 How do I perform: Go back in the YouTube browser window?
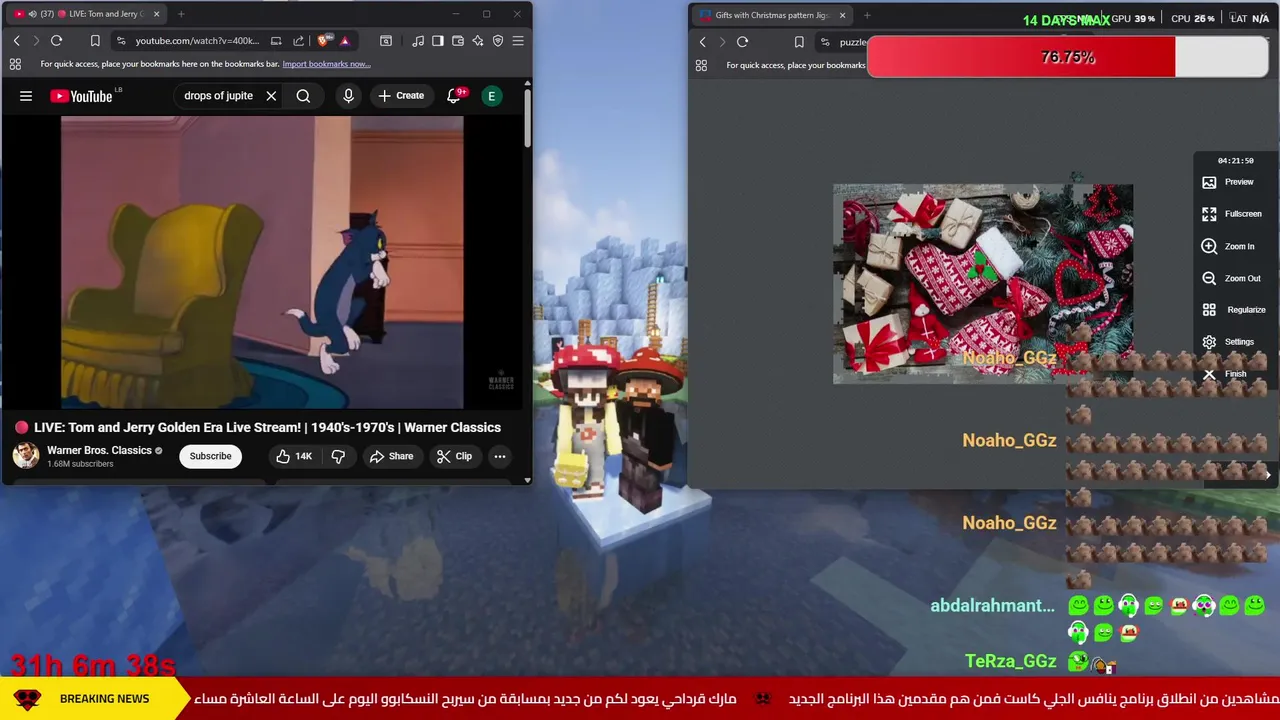point(16,41)
